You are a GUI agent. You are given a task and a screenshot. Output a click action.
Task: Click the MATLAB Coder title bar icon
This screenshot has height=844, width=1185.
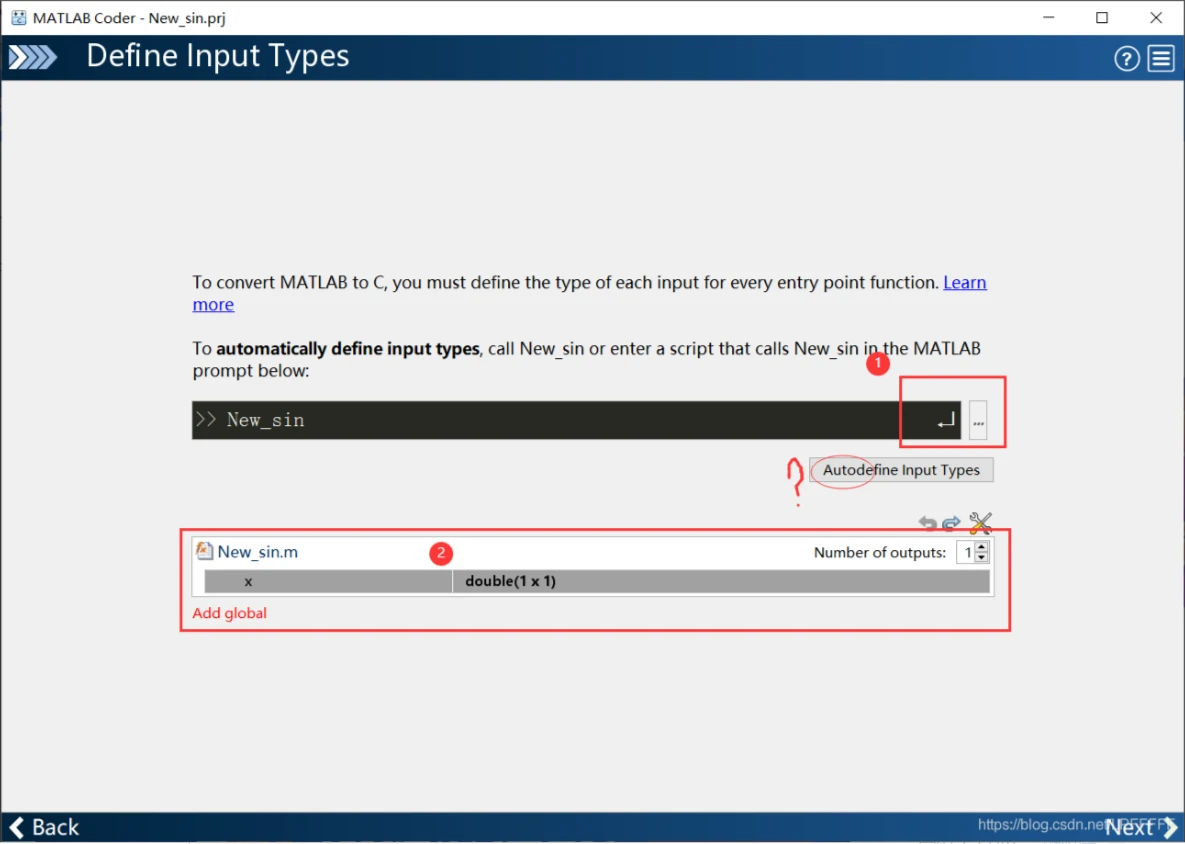(18, 17)
